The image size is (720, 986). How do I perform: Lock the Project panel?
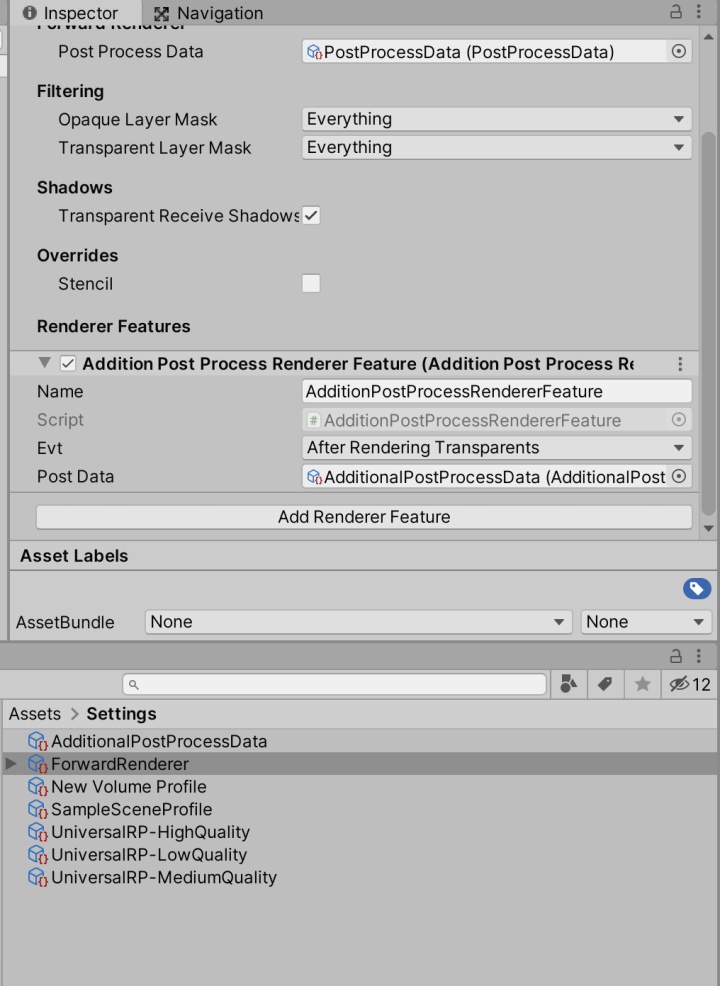pos(676,656)
